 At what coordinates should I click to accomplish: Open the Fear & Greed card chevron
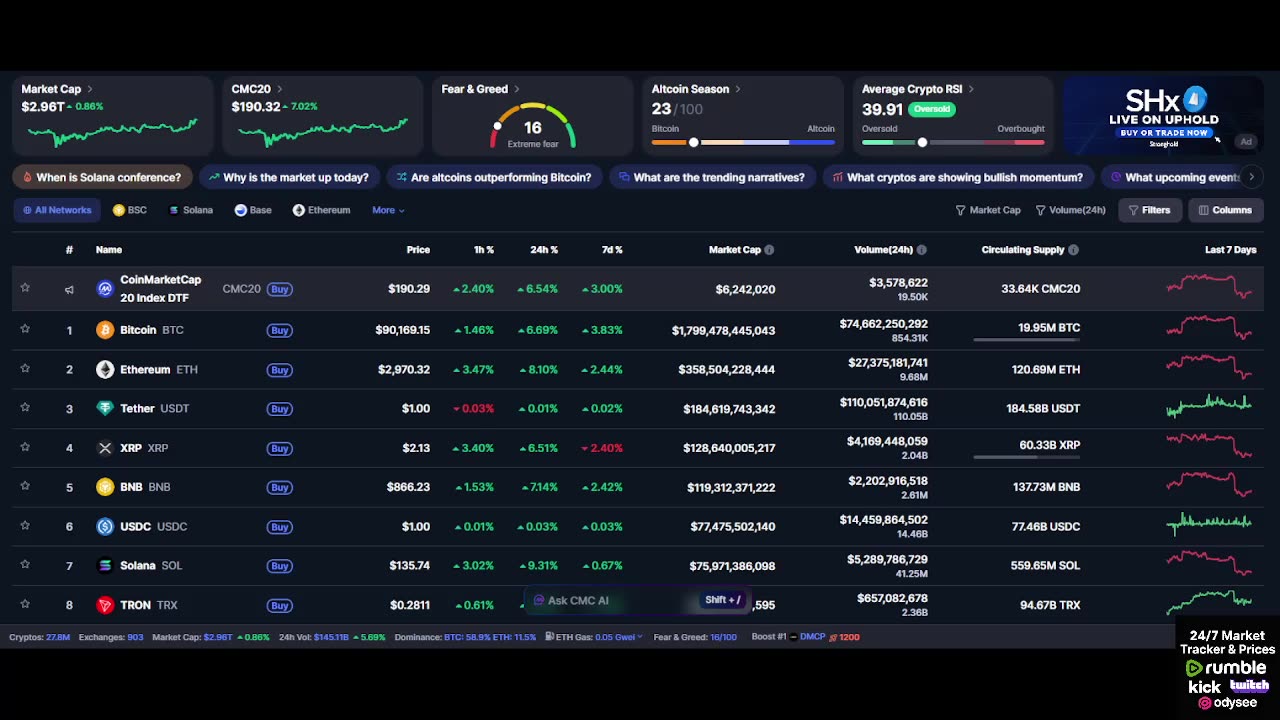tap(516, 89)
